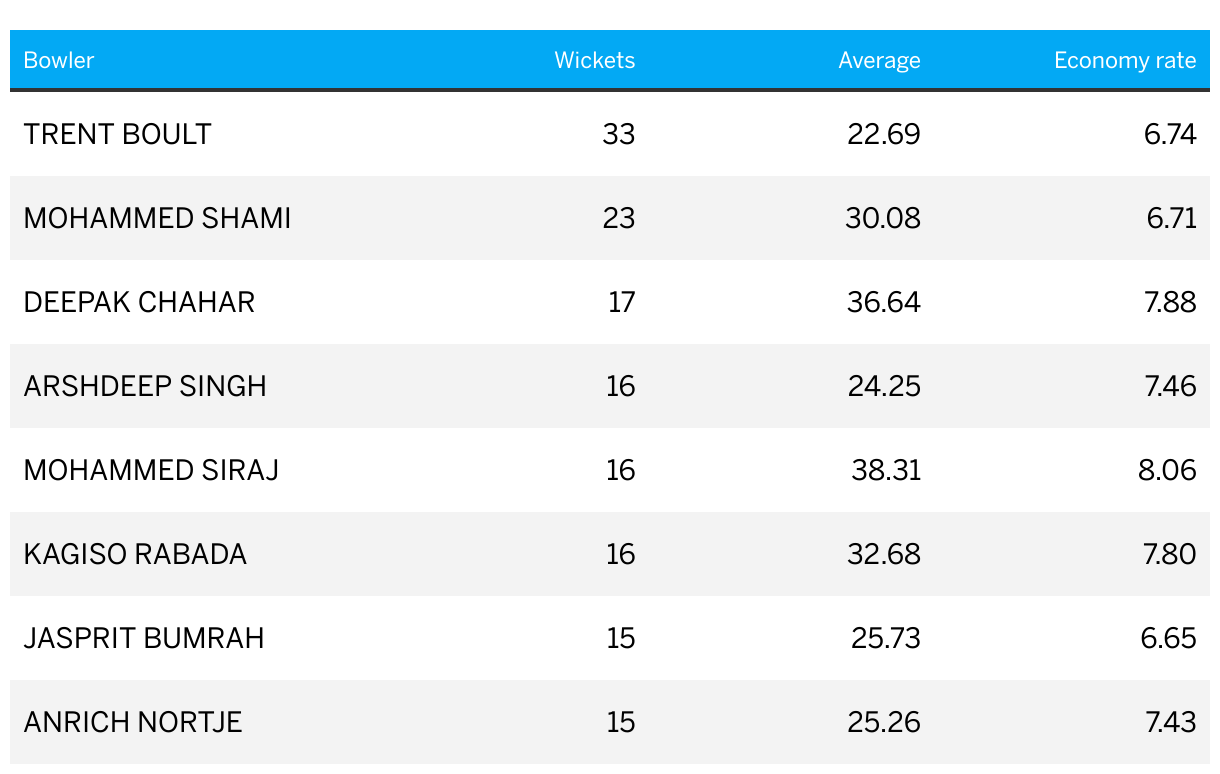Image resolution: width=1220 pixels, height=774 pixels.
Task: Click the MOHAMMED SIRAJ name
Action: (x=151, y=470)
